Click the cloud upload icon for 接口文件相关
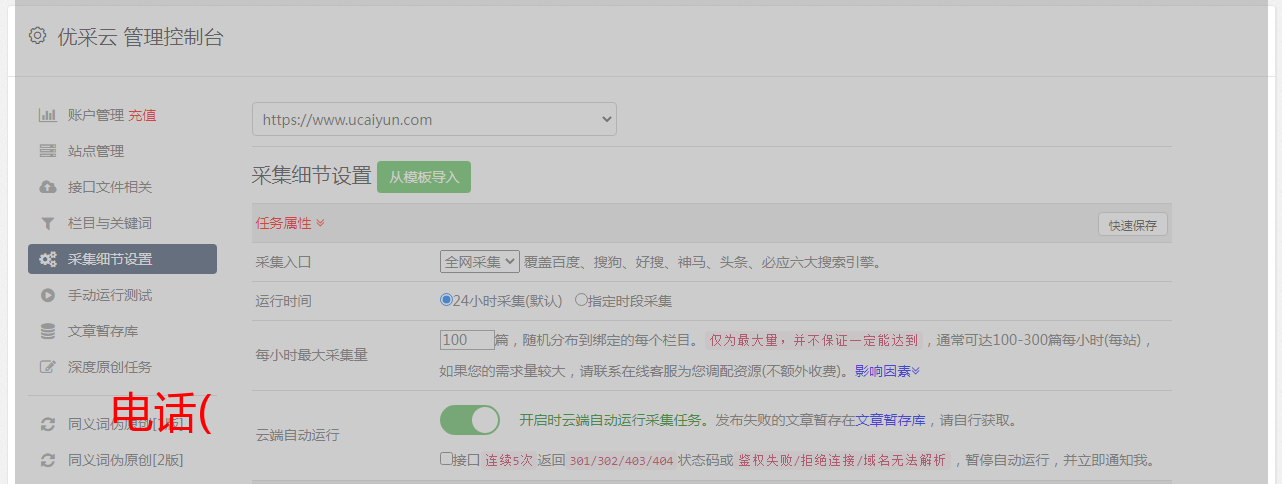The height and width of the screenshot is (484, 1282). (x=47, y=187)
